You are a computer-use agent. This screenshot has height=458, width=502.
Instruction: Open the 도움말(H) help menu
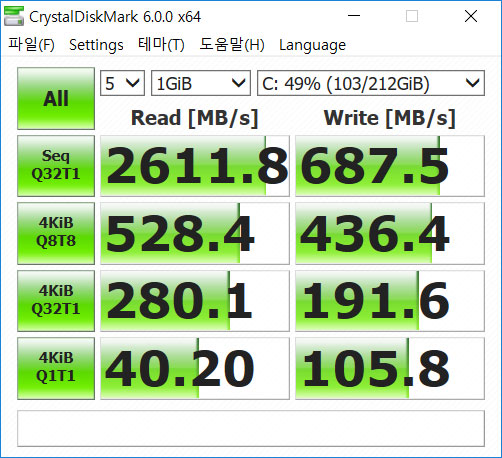(232, 45)
